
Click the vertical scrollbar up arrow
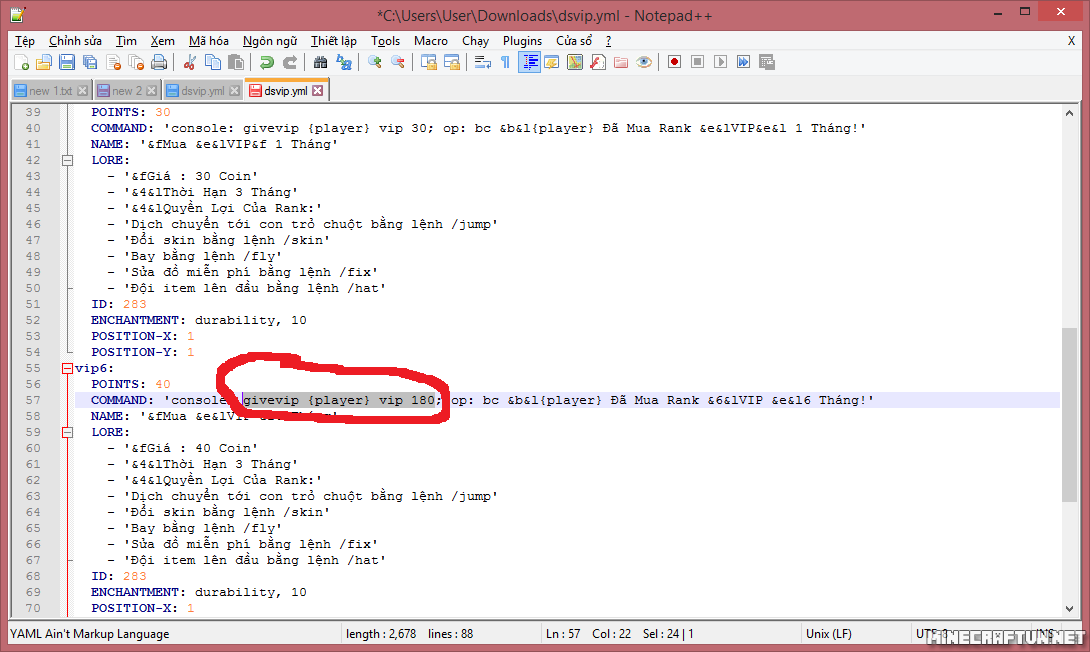click(x=1069, y=113)
